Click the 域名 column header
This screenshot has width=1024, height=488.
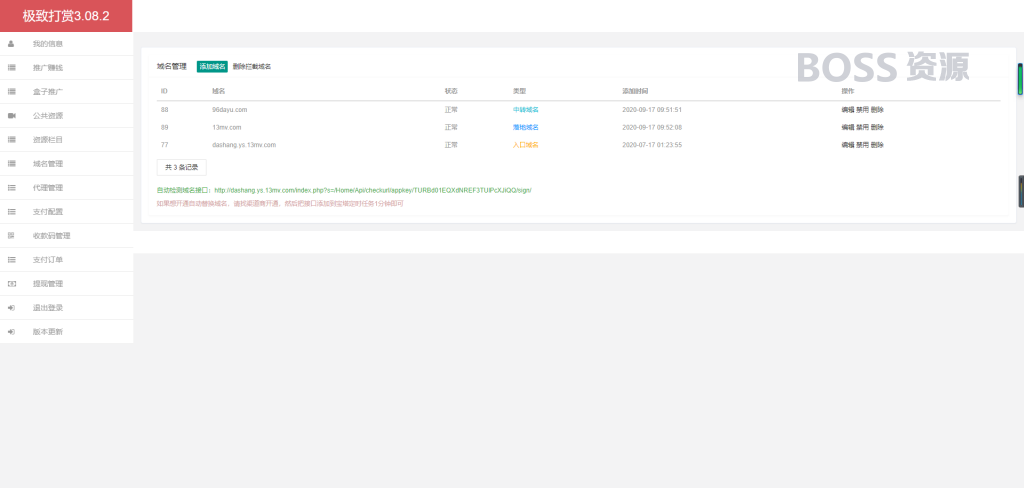[218, 91]
